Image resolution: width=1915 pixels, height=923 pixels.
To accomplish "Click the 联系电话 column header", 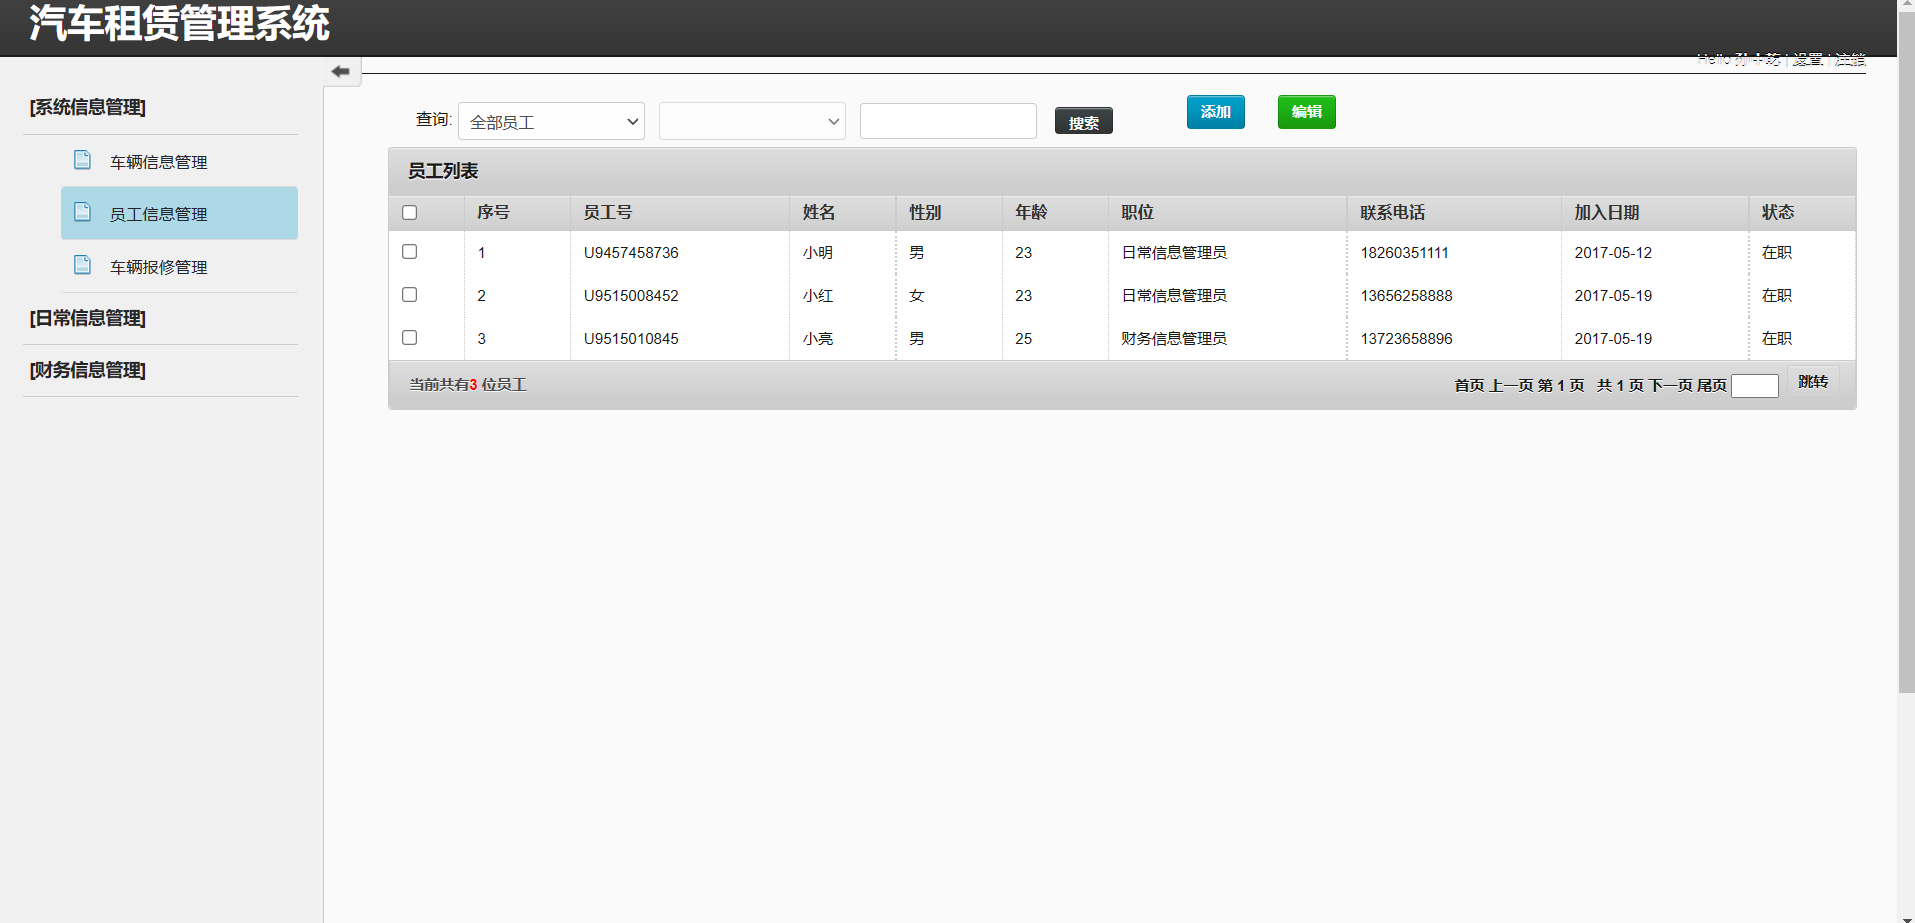I will (1393, 212).
